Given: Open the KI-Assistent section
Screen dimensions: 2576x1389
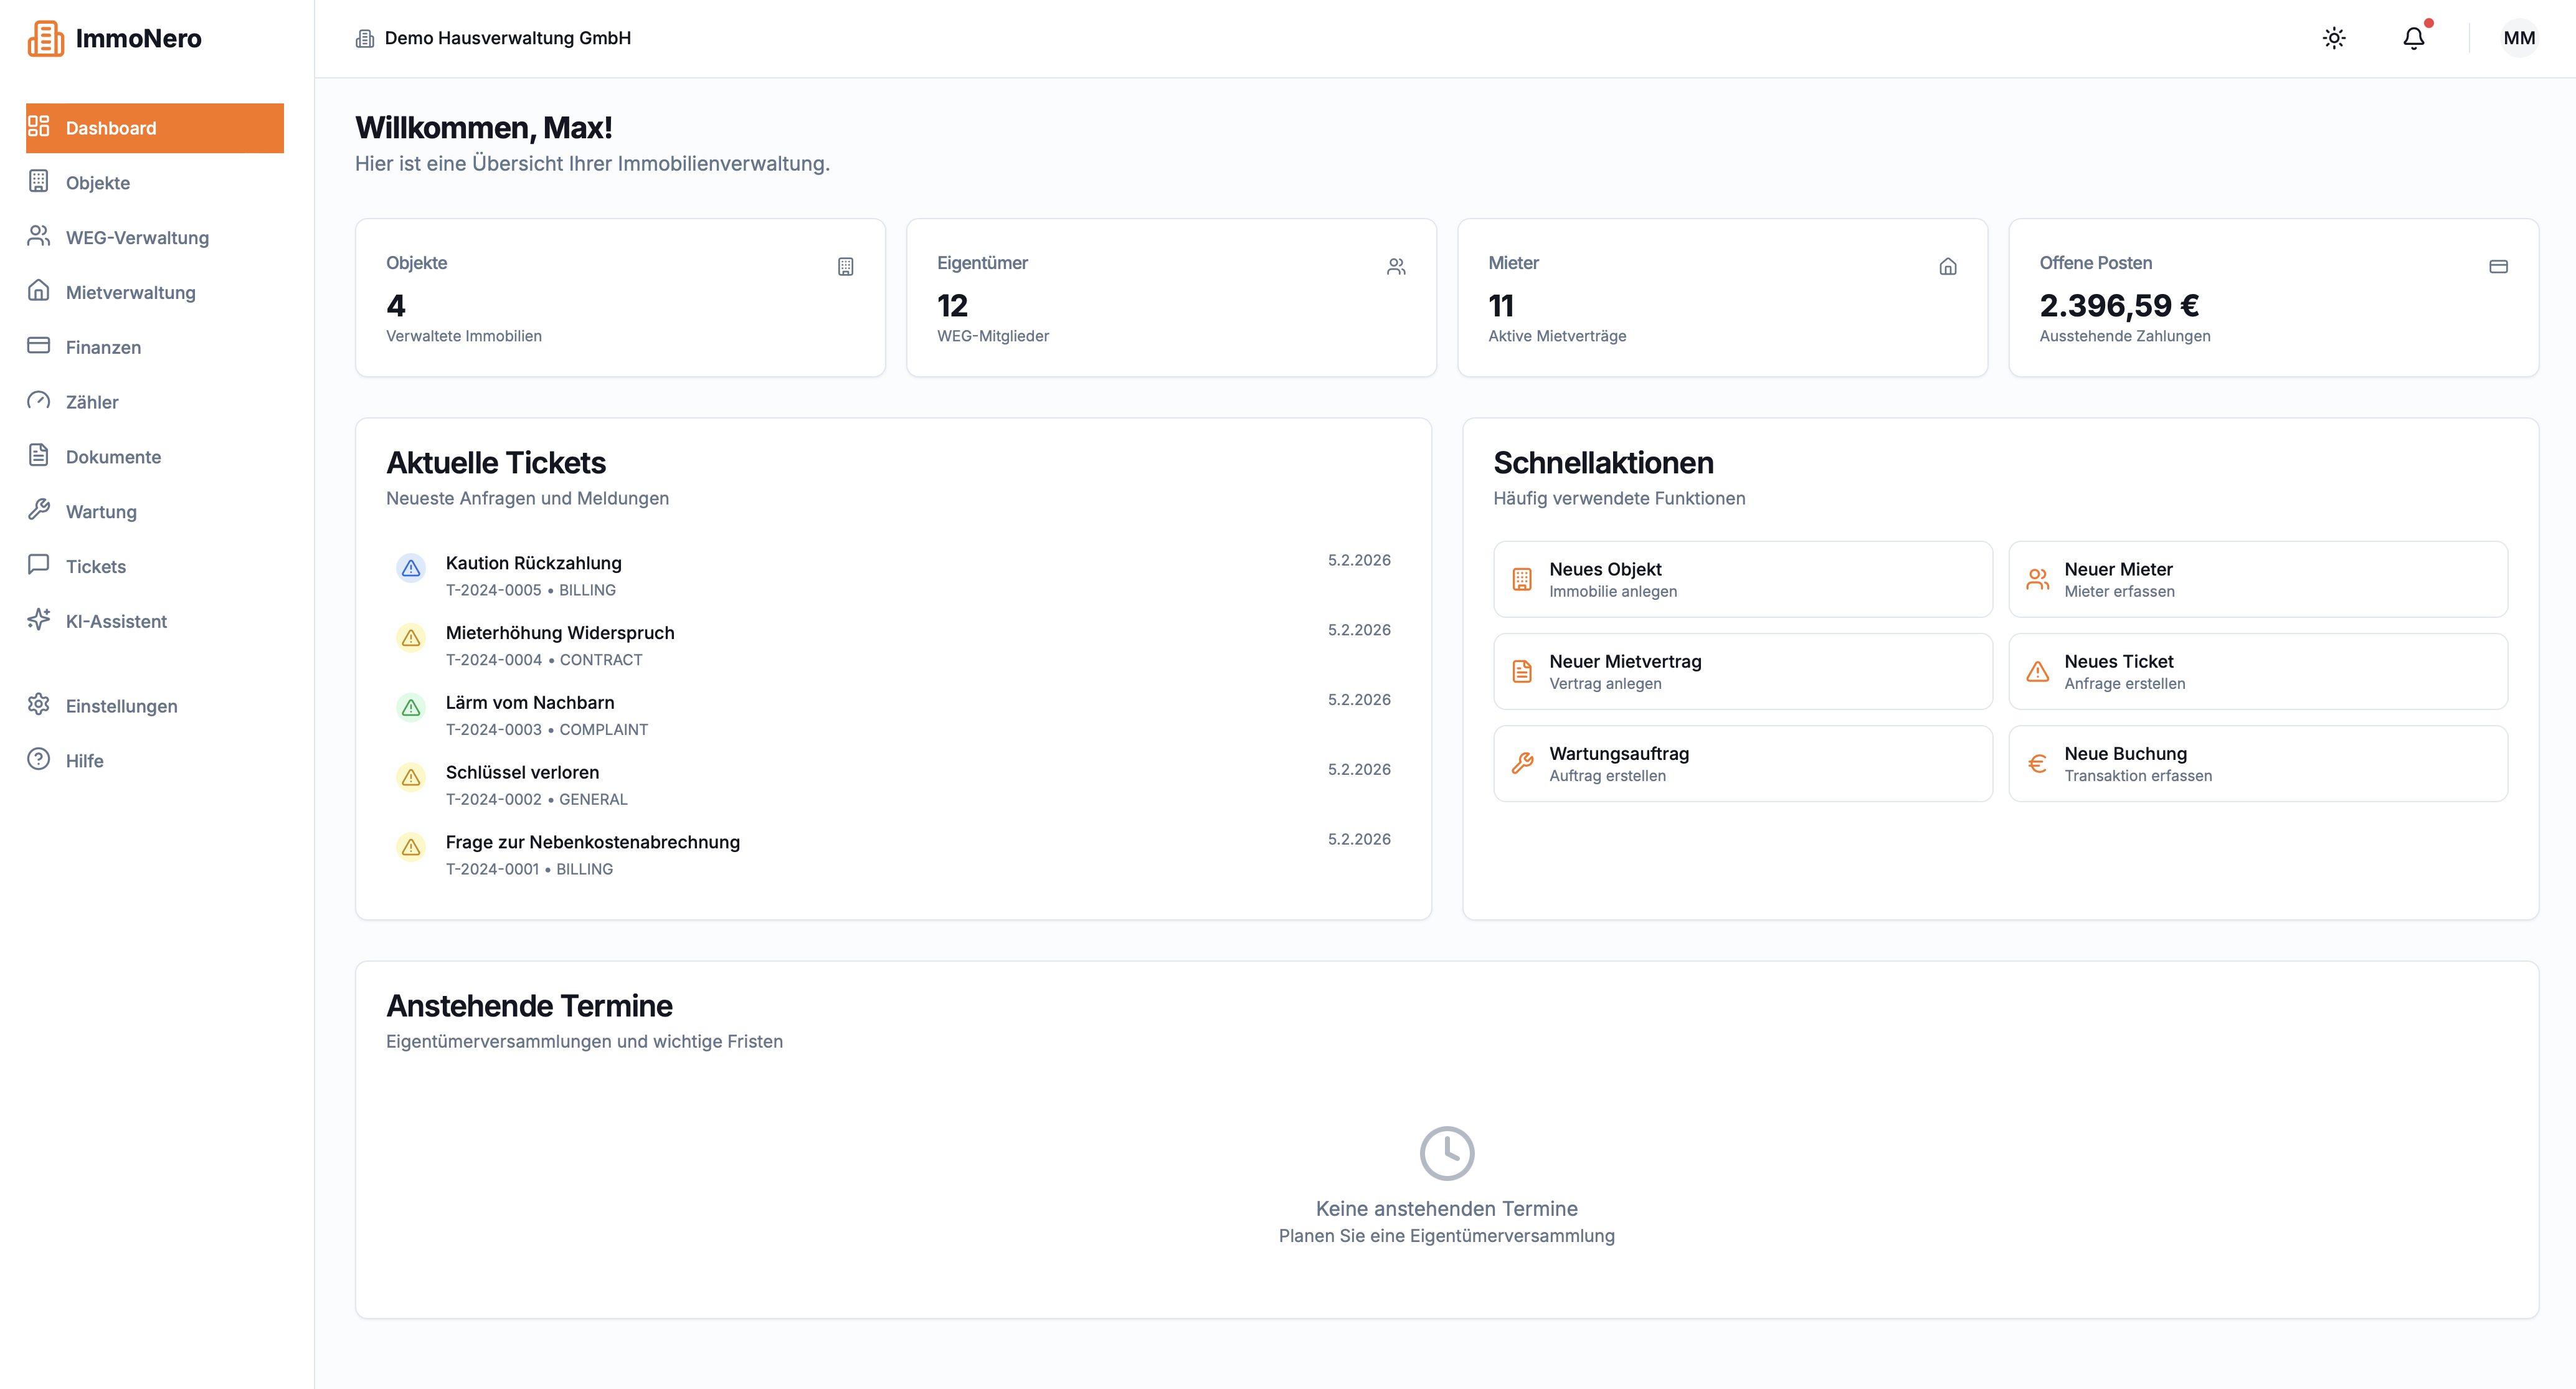Looking at the screenshot, I should click(116, 620).
